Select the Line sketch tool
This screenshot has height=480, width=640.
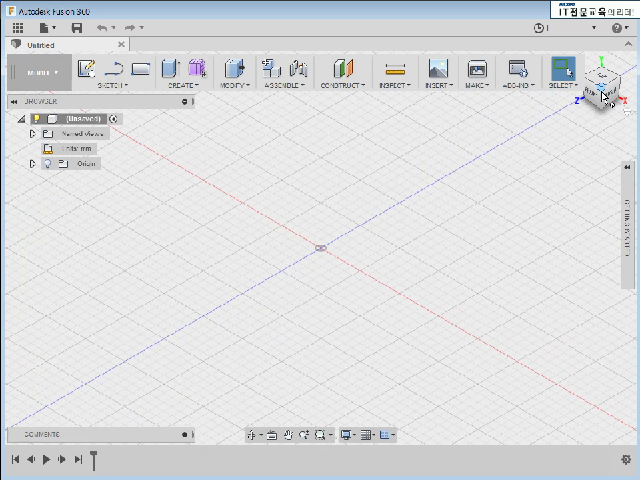(114, 68)
